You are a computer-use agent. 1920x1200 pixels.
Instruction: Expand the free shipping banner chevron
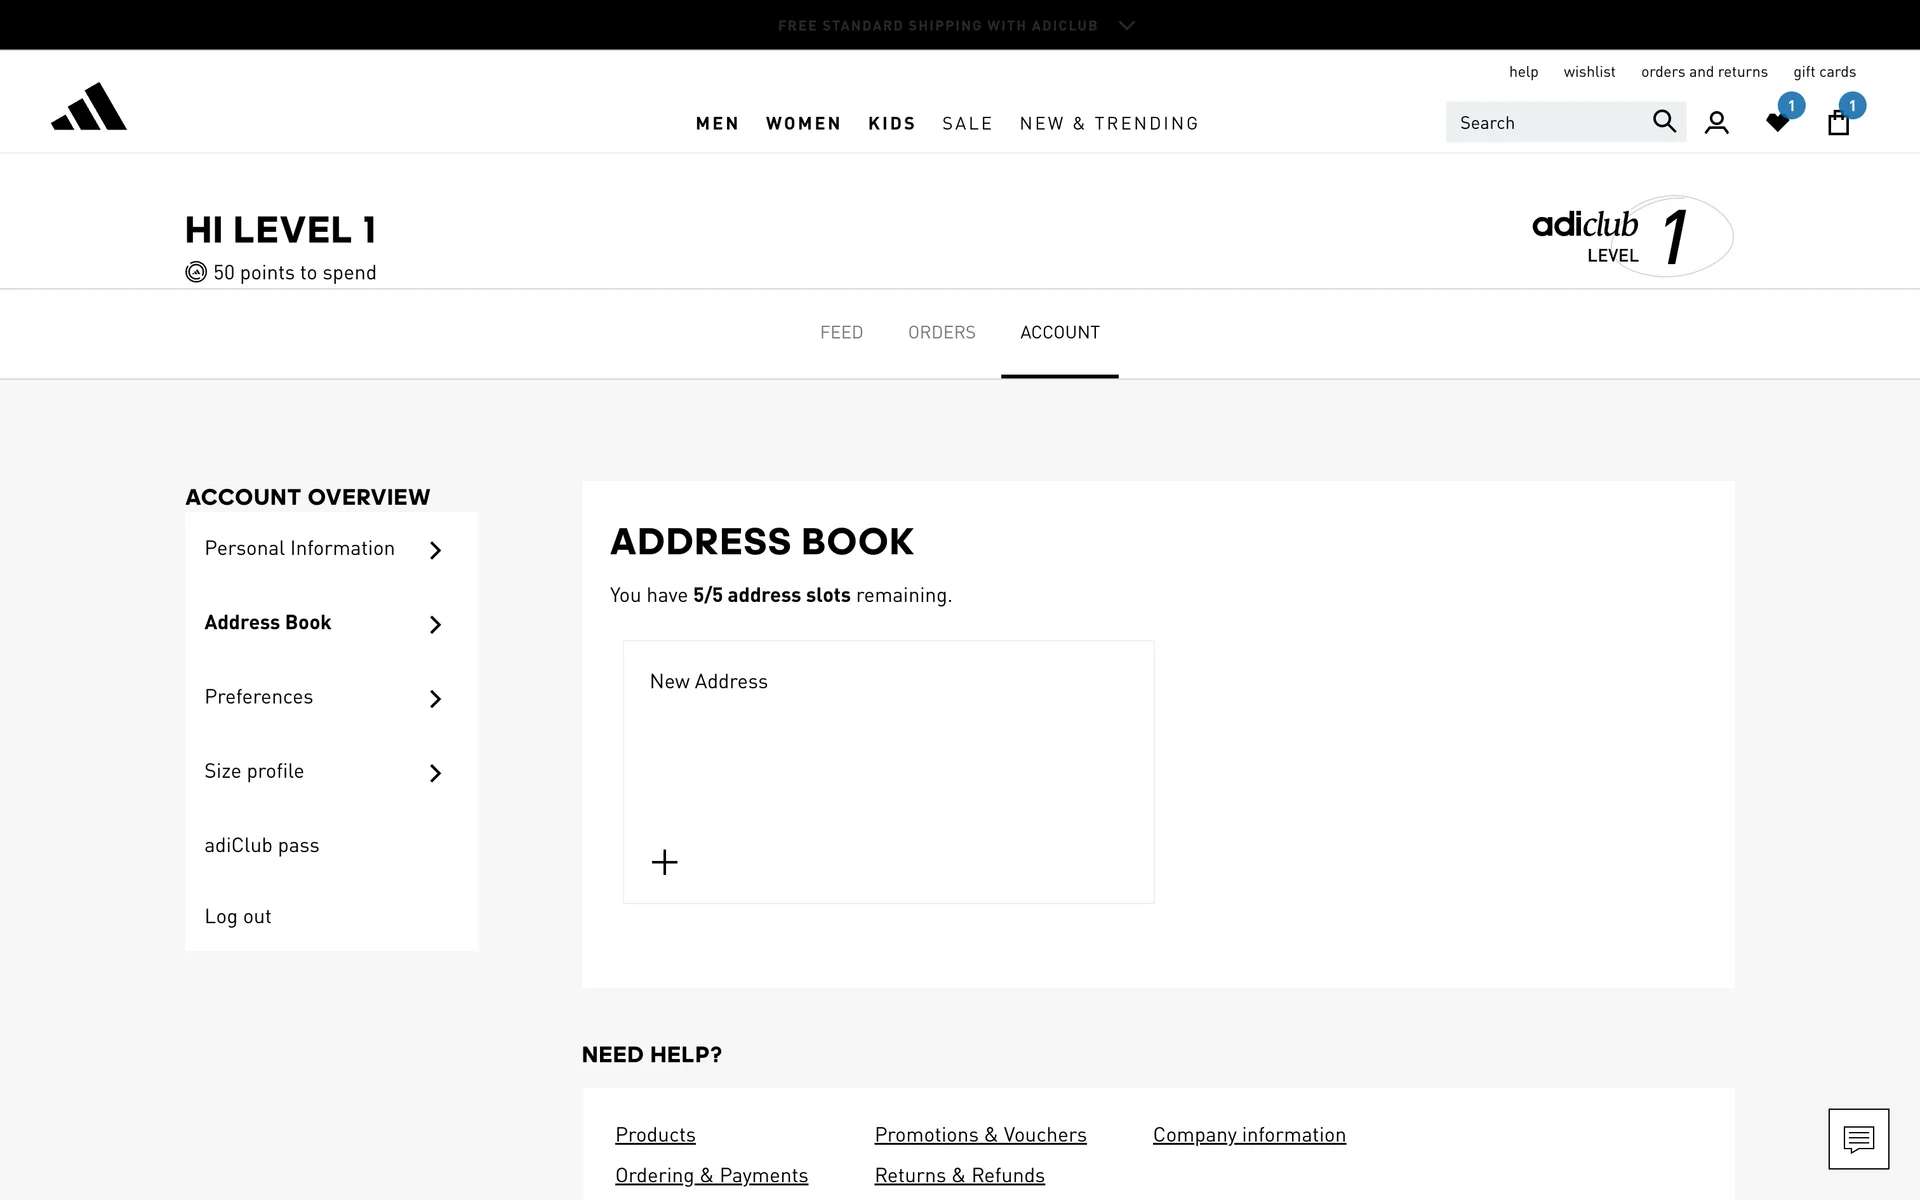click(1127, 25)
